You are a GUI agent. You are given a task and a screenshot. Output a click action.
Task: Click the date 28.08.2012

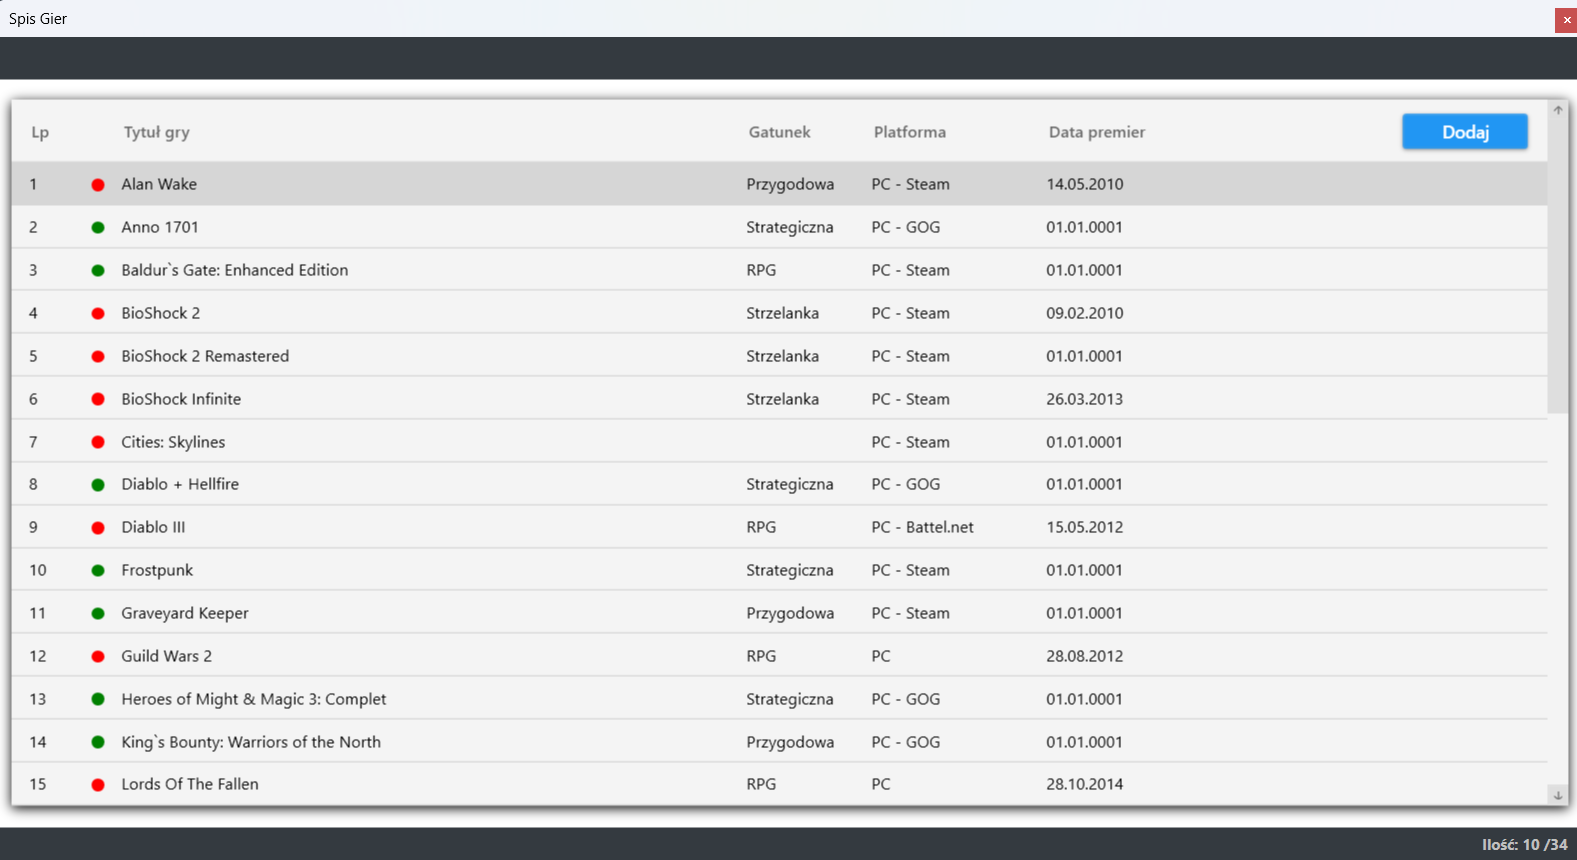pos(1085,656)
